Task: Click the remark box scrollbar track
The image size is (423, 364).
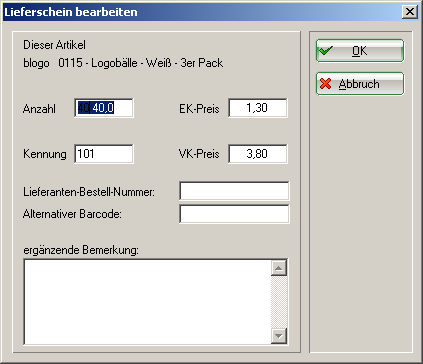Action: (x=279, y=302)
